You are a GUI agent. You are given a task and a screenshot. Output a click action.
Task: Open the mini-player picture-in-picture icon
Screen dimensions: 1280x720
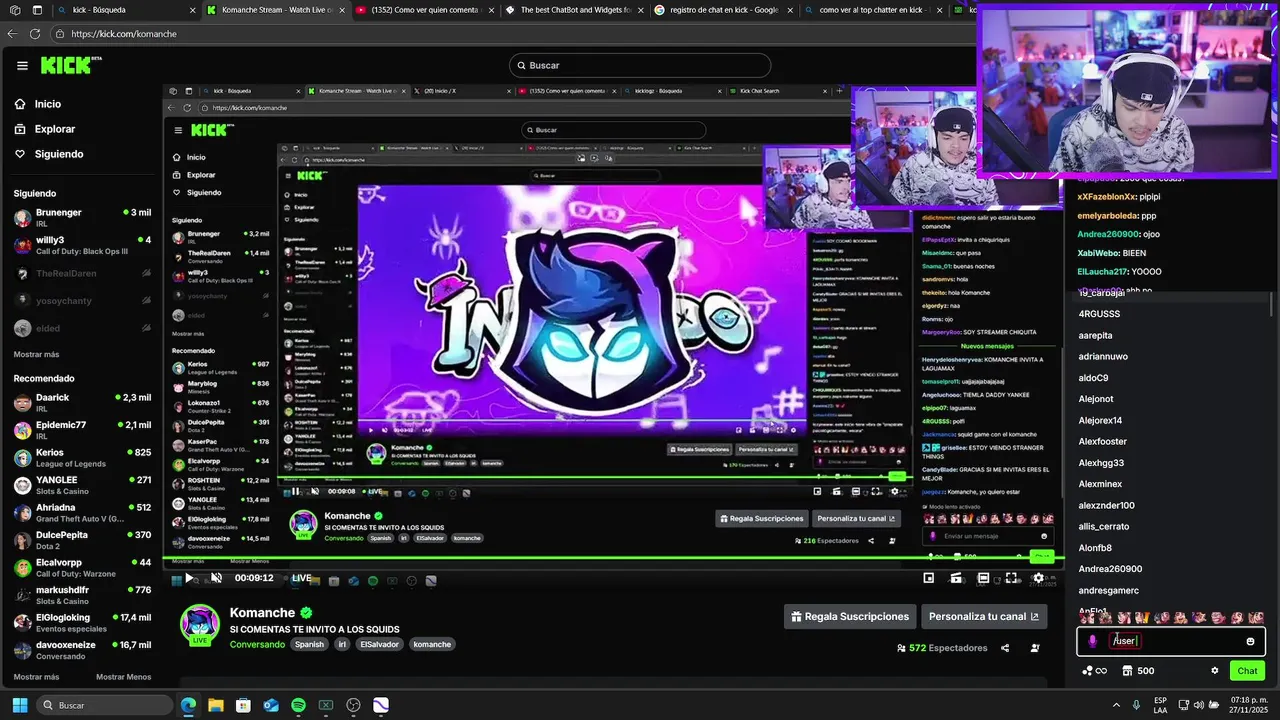click(x=929, y=578)
